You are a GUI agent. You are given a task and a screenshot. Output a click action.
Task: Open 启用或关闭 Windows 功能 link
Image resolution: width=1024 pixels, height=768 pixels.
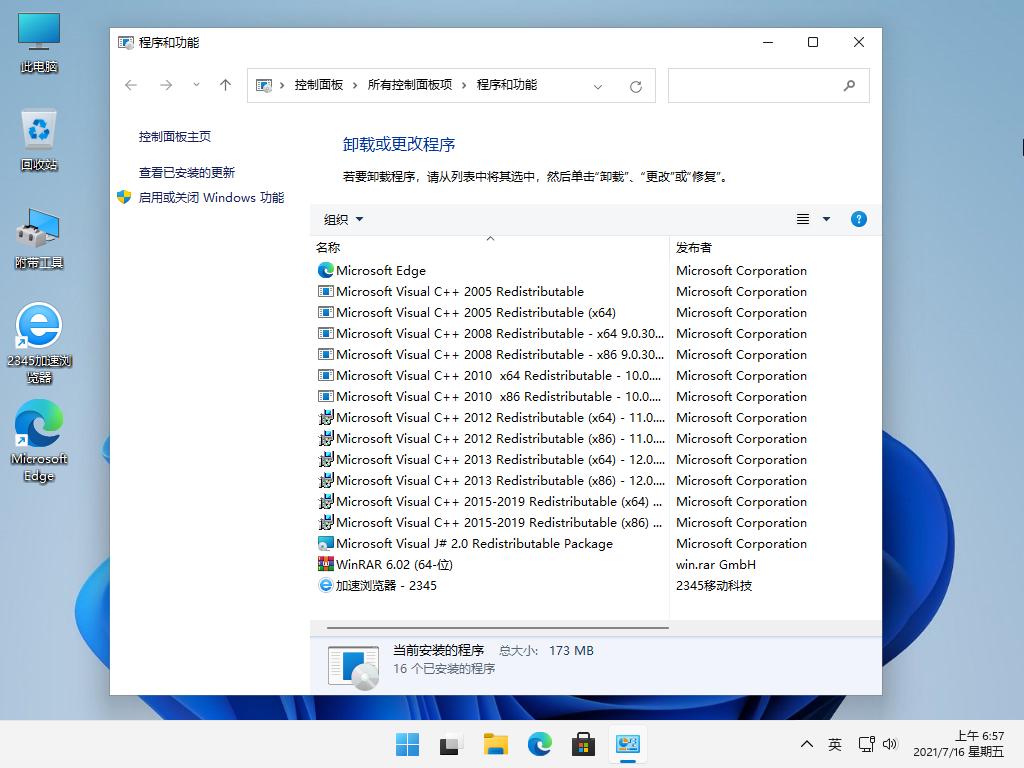pos(211,197)
